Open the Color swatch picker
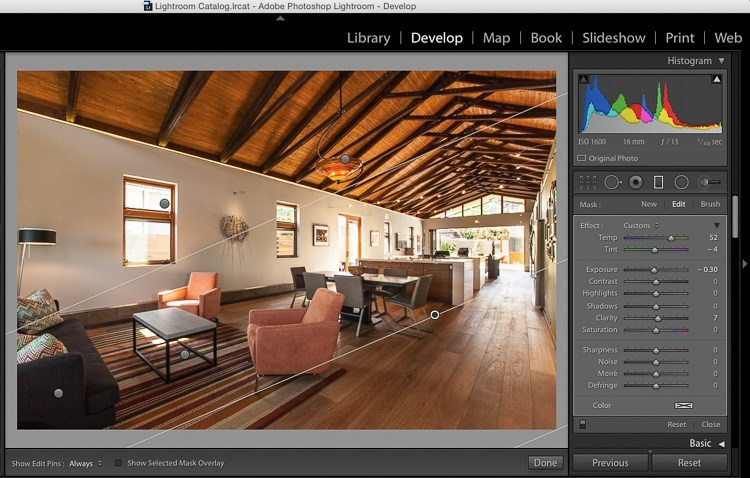The height and width of the screenshot is (478, 750). [x=684, y=405]
